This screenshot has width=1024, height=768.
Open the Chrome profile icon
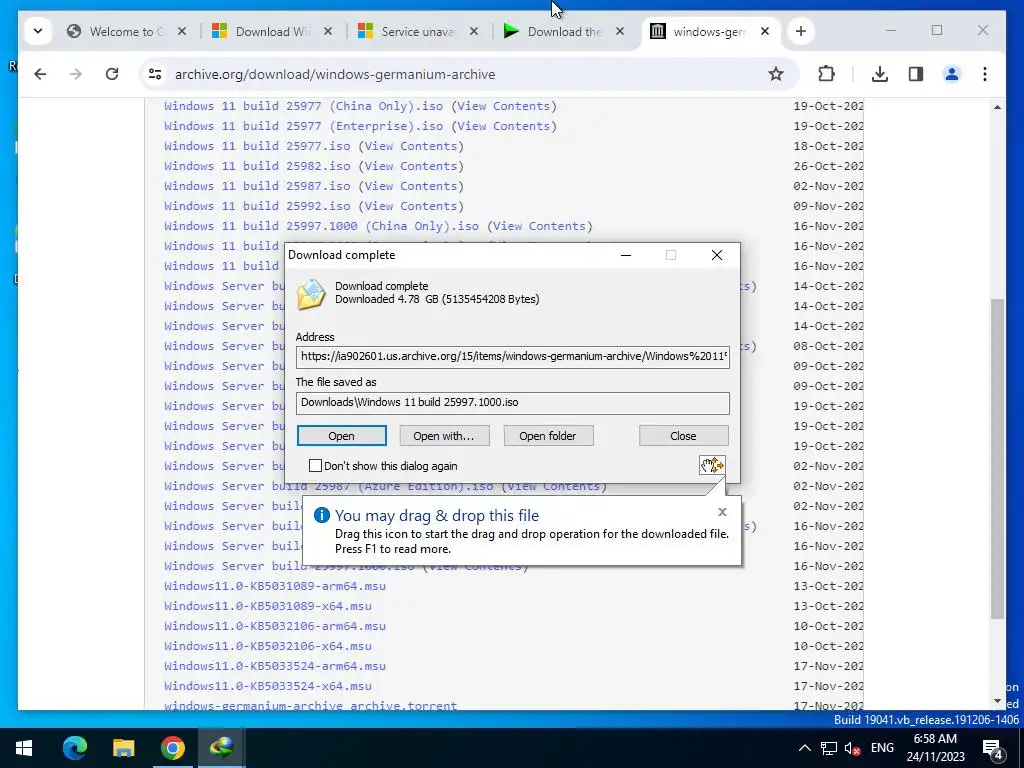coord(952,74)
